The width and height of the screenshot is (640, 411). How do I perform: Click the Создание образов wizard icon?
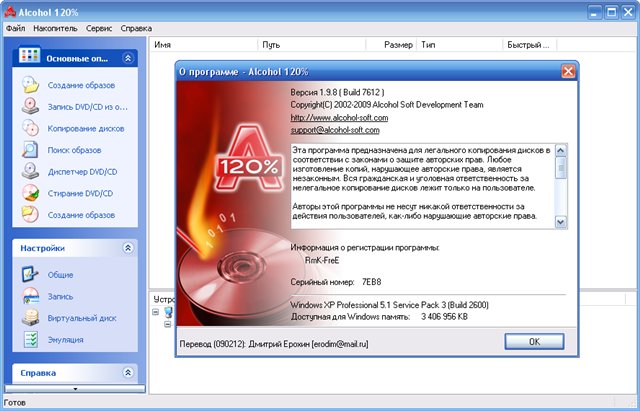coord(30,85)
